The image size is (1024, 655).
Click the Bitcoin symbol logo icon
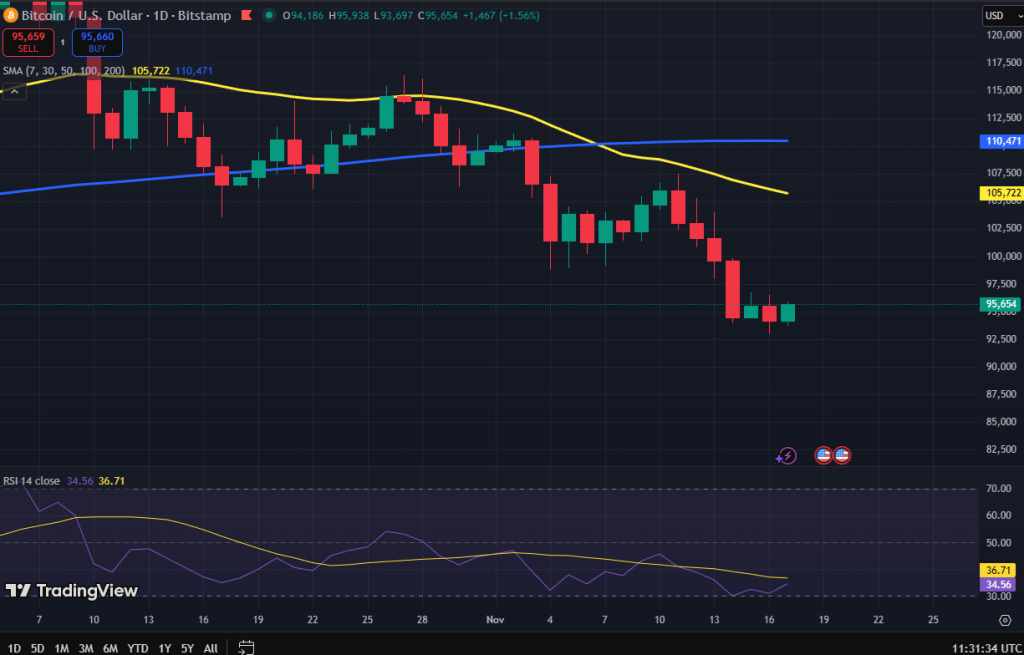(11, 16)
